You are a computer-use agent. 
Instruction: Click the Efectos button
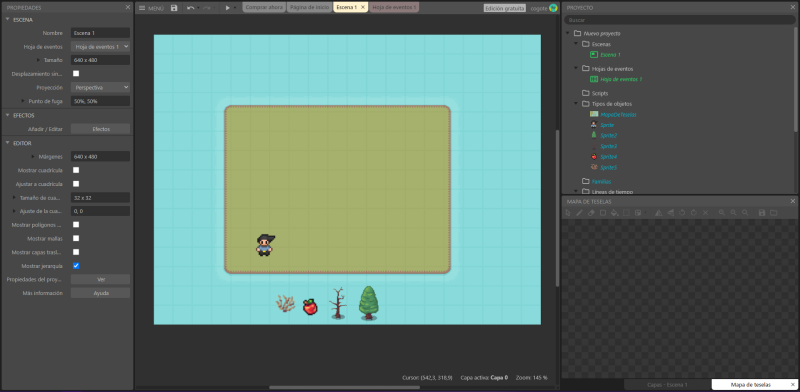tap(101, 129)
